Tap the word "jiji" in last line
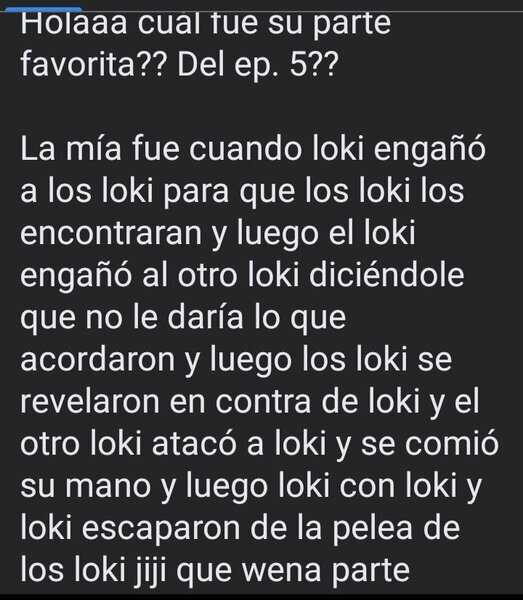The width and height of the screenshot is (523, 600). [152, 572]
